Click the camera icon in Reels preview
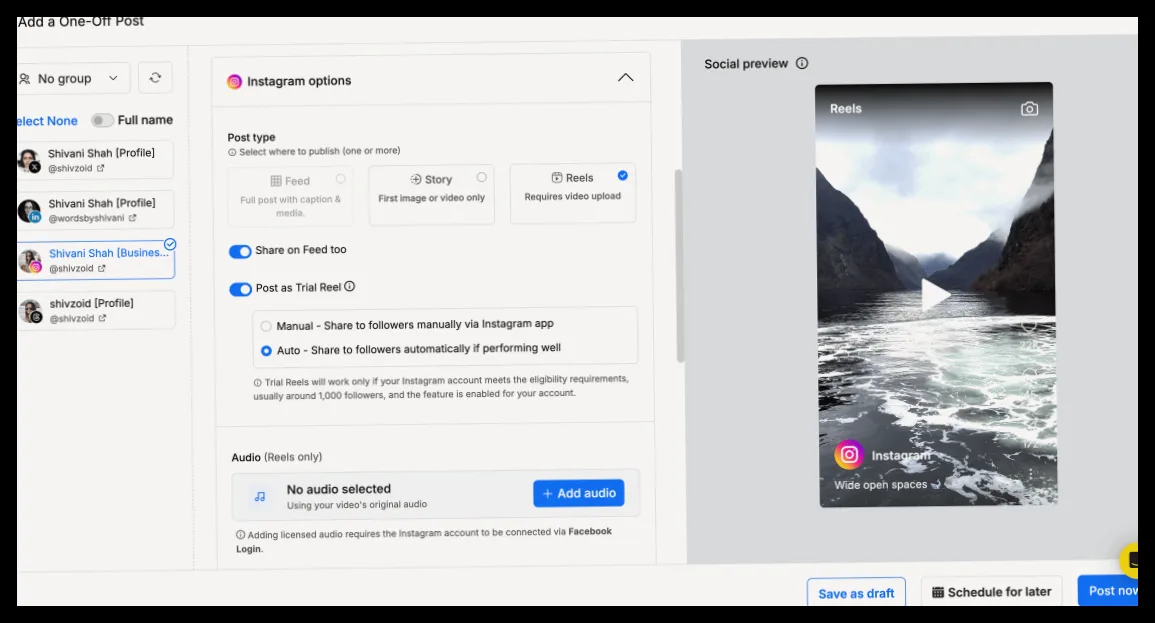 pyautogui.click(x=1029, y=109)
